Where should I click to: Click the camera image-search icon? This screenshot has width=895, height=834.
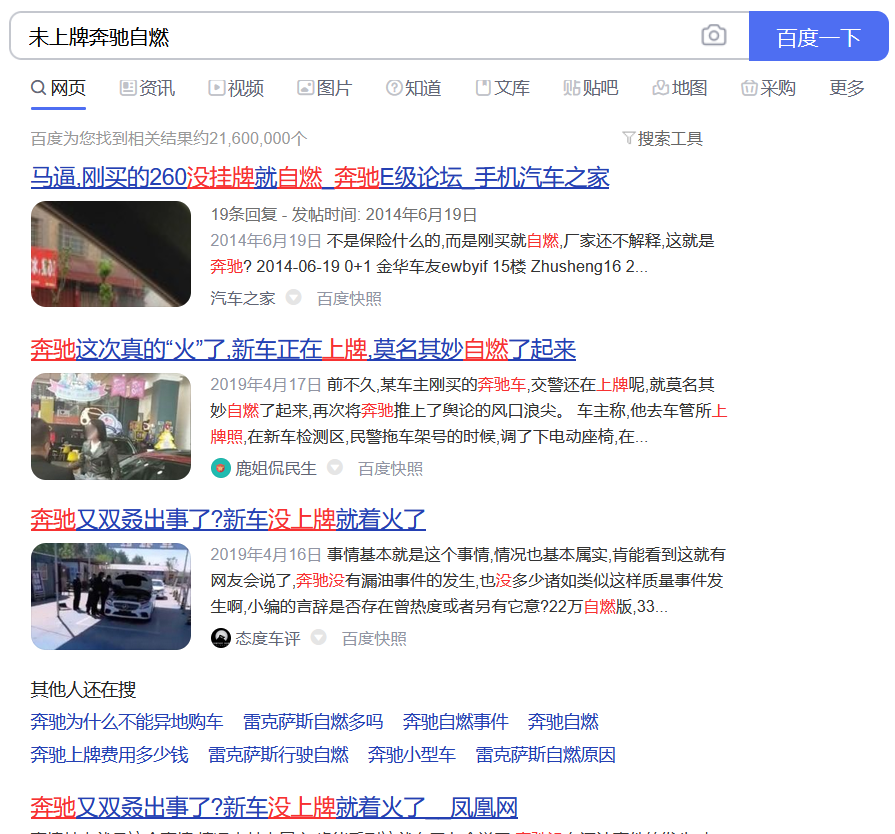(713, 35)
